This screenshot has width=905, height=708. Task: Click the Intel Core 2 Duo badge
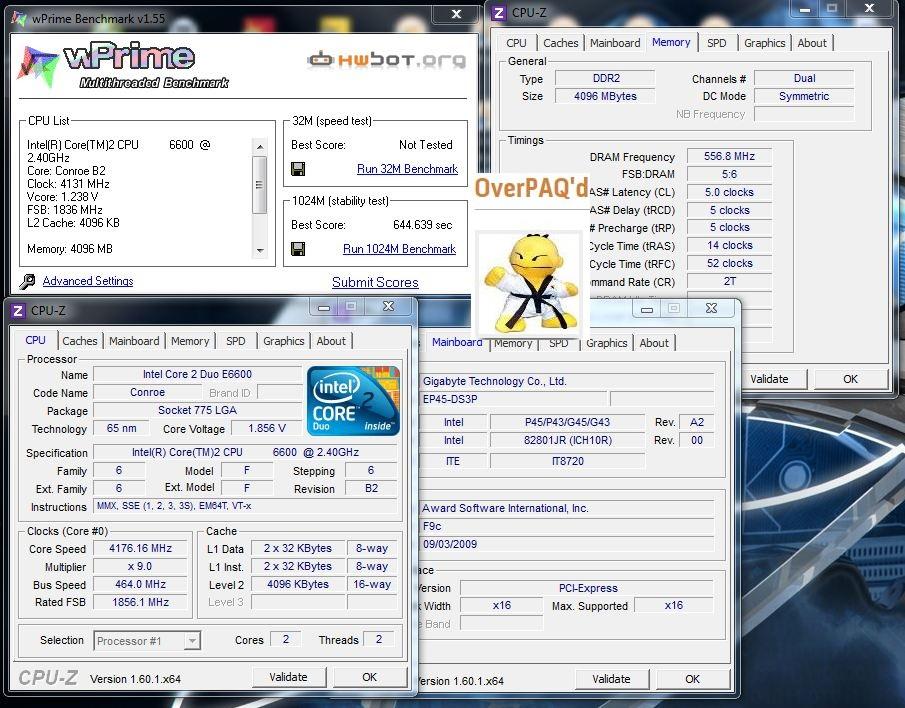pyautogui.click(x=353, y=400)
